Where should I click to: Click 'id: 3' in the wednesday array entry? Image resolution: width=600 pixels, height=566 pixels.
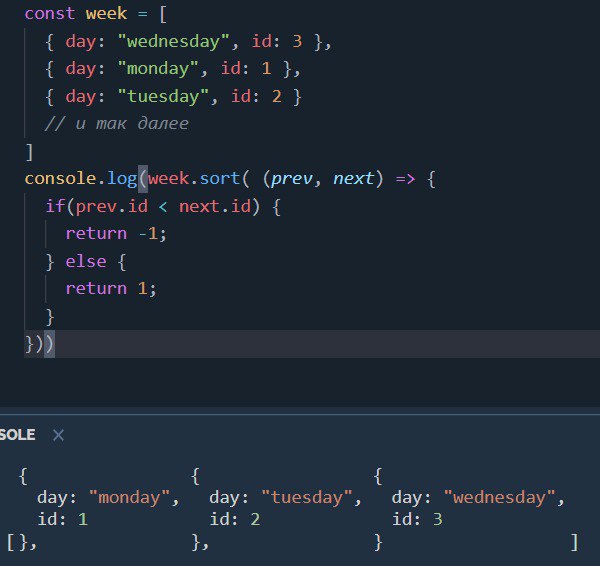(x=277, y=41)
